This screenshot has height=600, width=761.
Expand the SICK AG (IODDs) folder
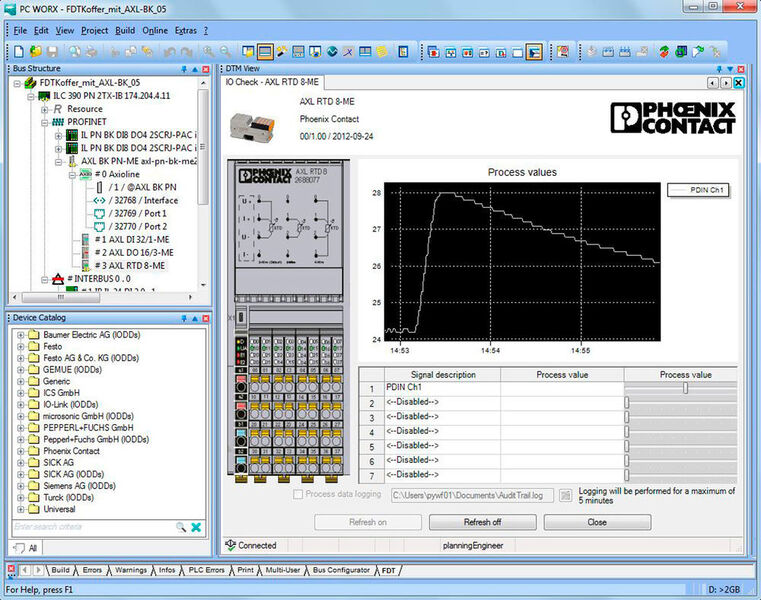coord(20,474)
